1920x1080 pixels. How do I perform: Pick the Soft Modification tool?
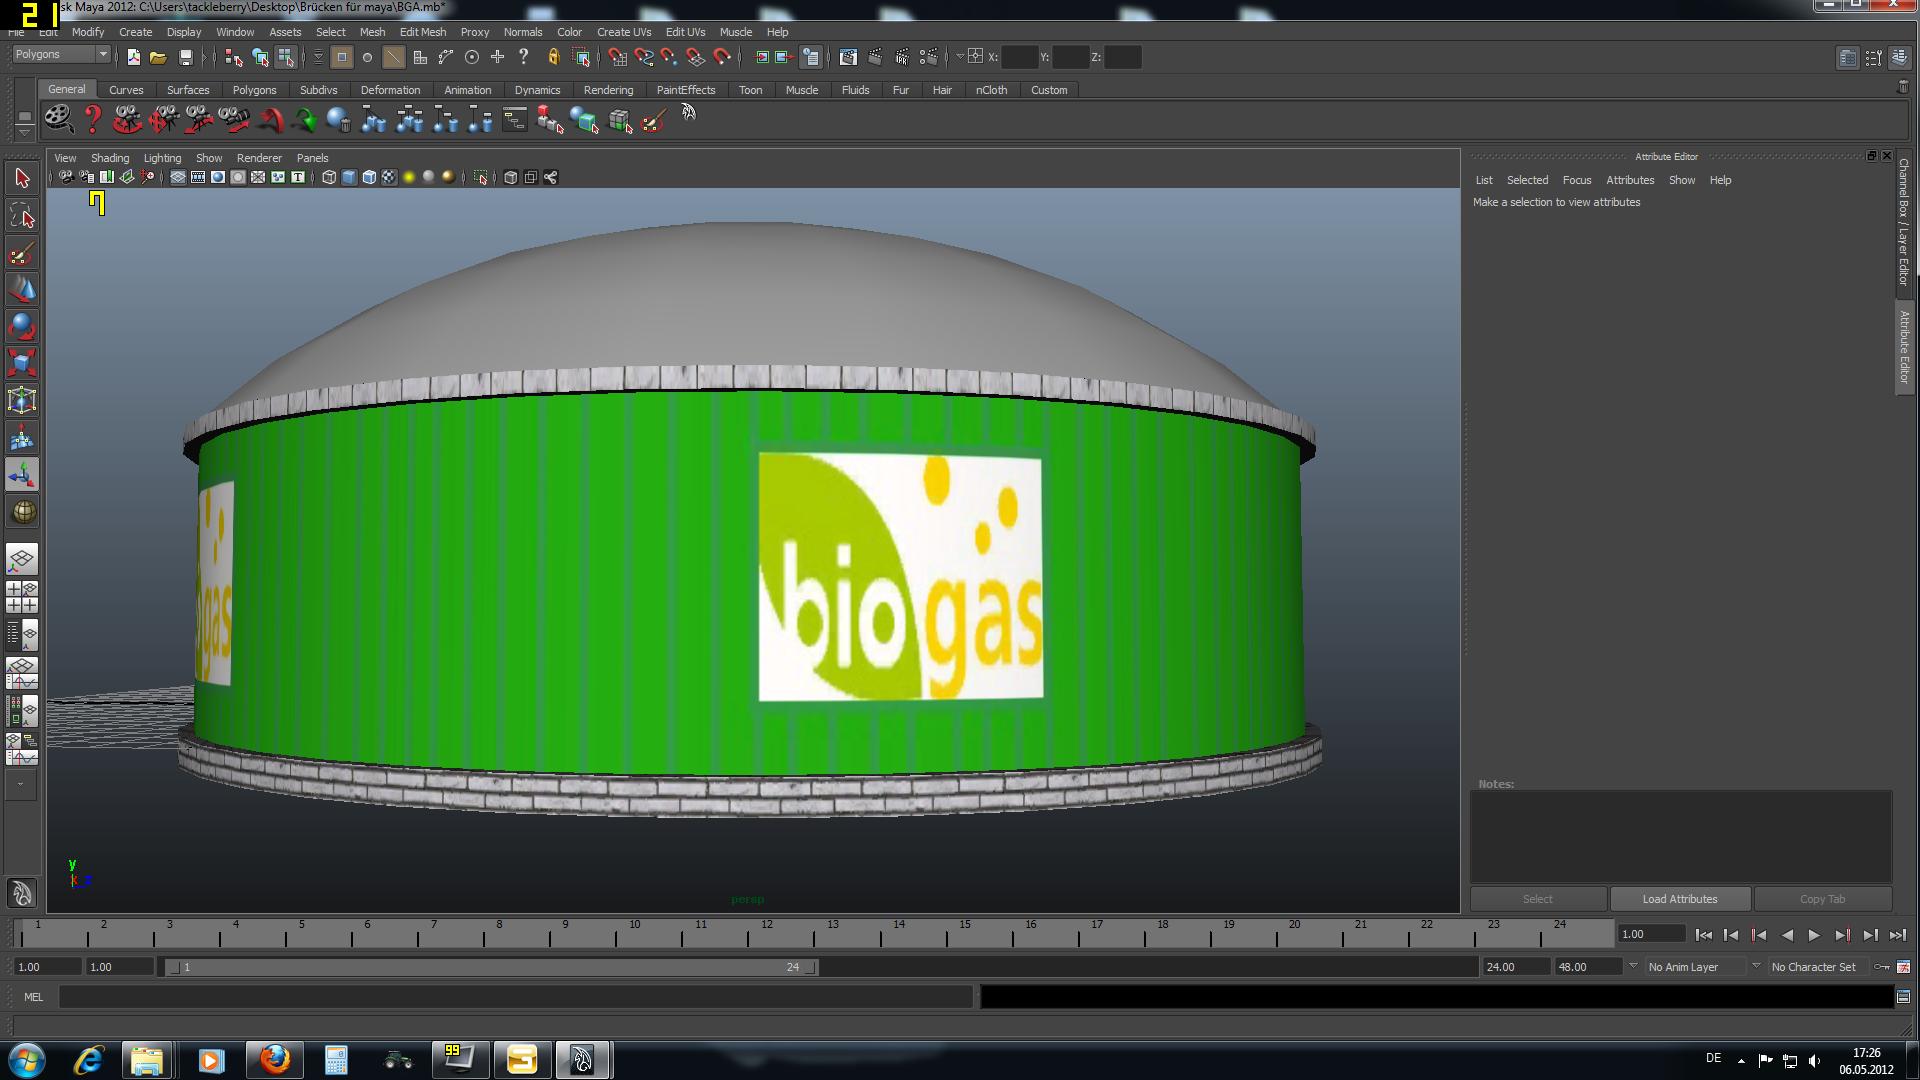pyautogui.click(x=22, y=438)
